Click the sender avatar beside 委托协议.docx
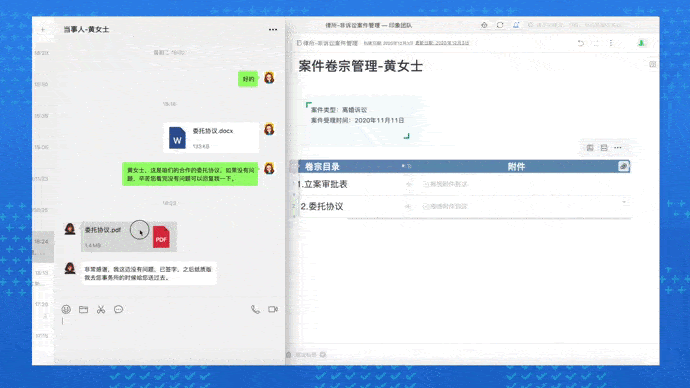 click(x=269, y=129)
